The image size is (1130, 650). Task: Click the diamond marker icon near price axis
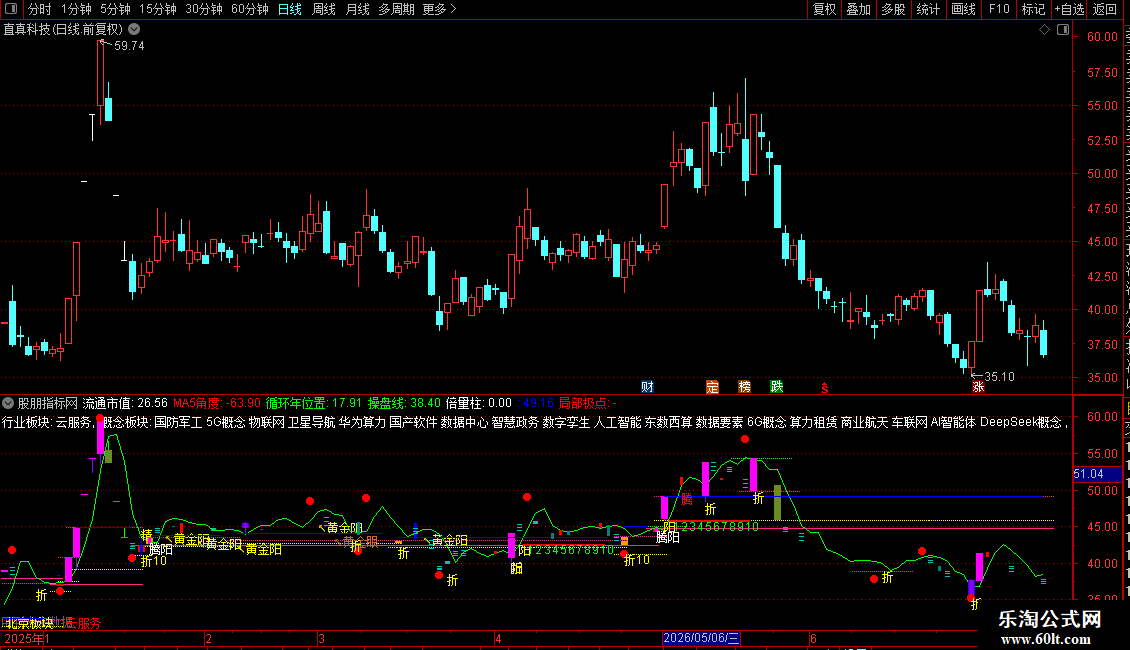tap(1044, 30)
